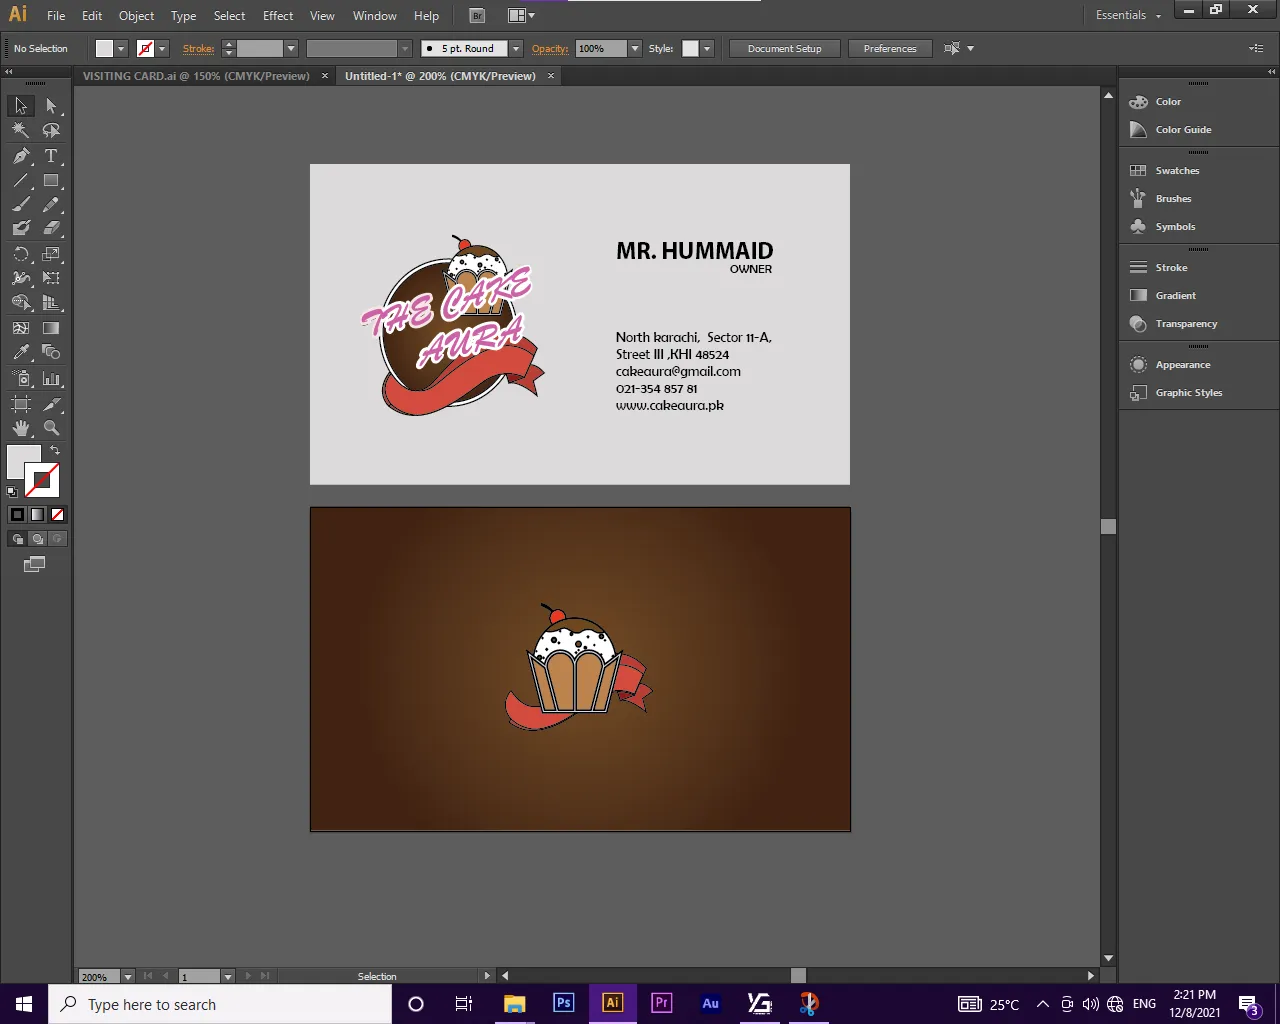Select the Eraser tool
The image size is (1280, 1024).
click(x=51, y=229)
